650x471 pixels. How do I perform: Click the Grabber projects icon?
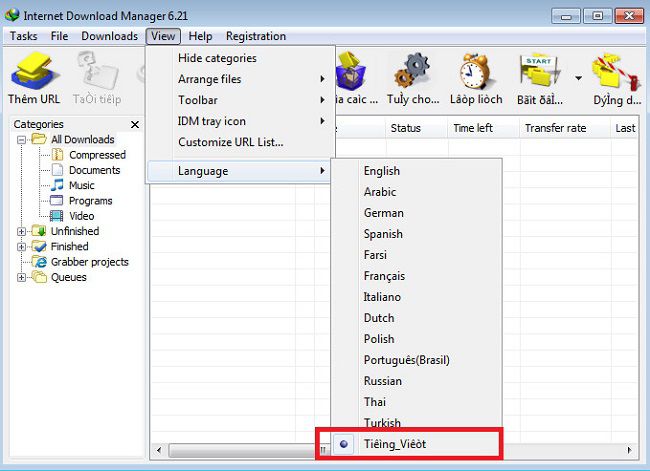pos(40,262)
